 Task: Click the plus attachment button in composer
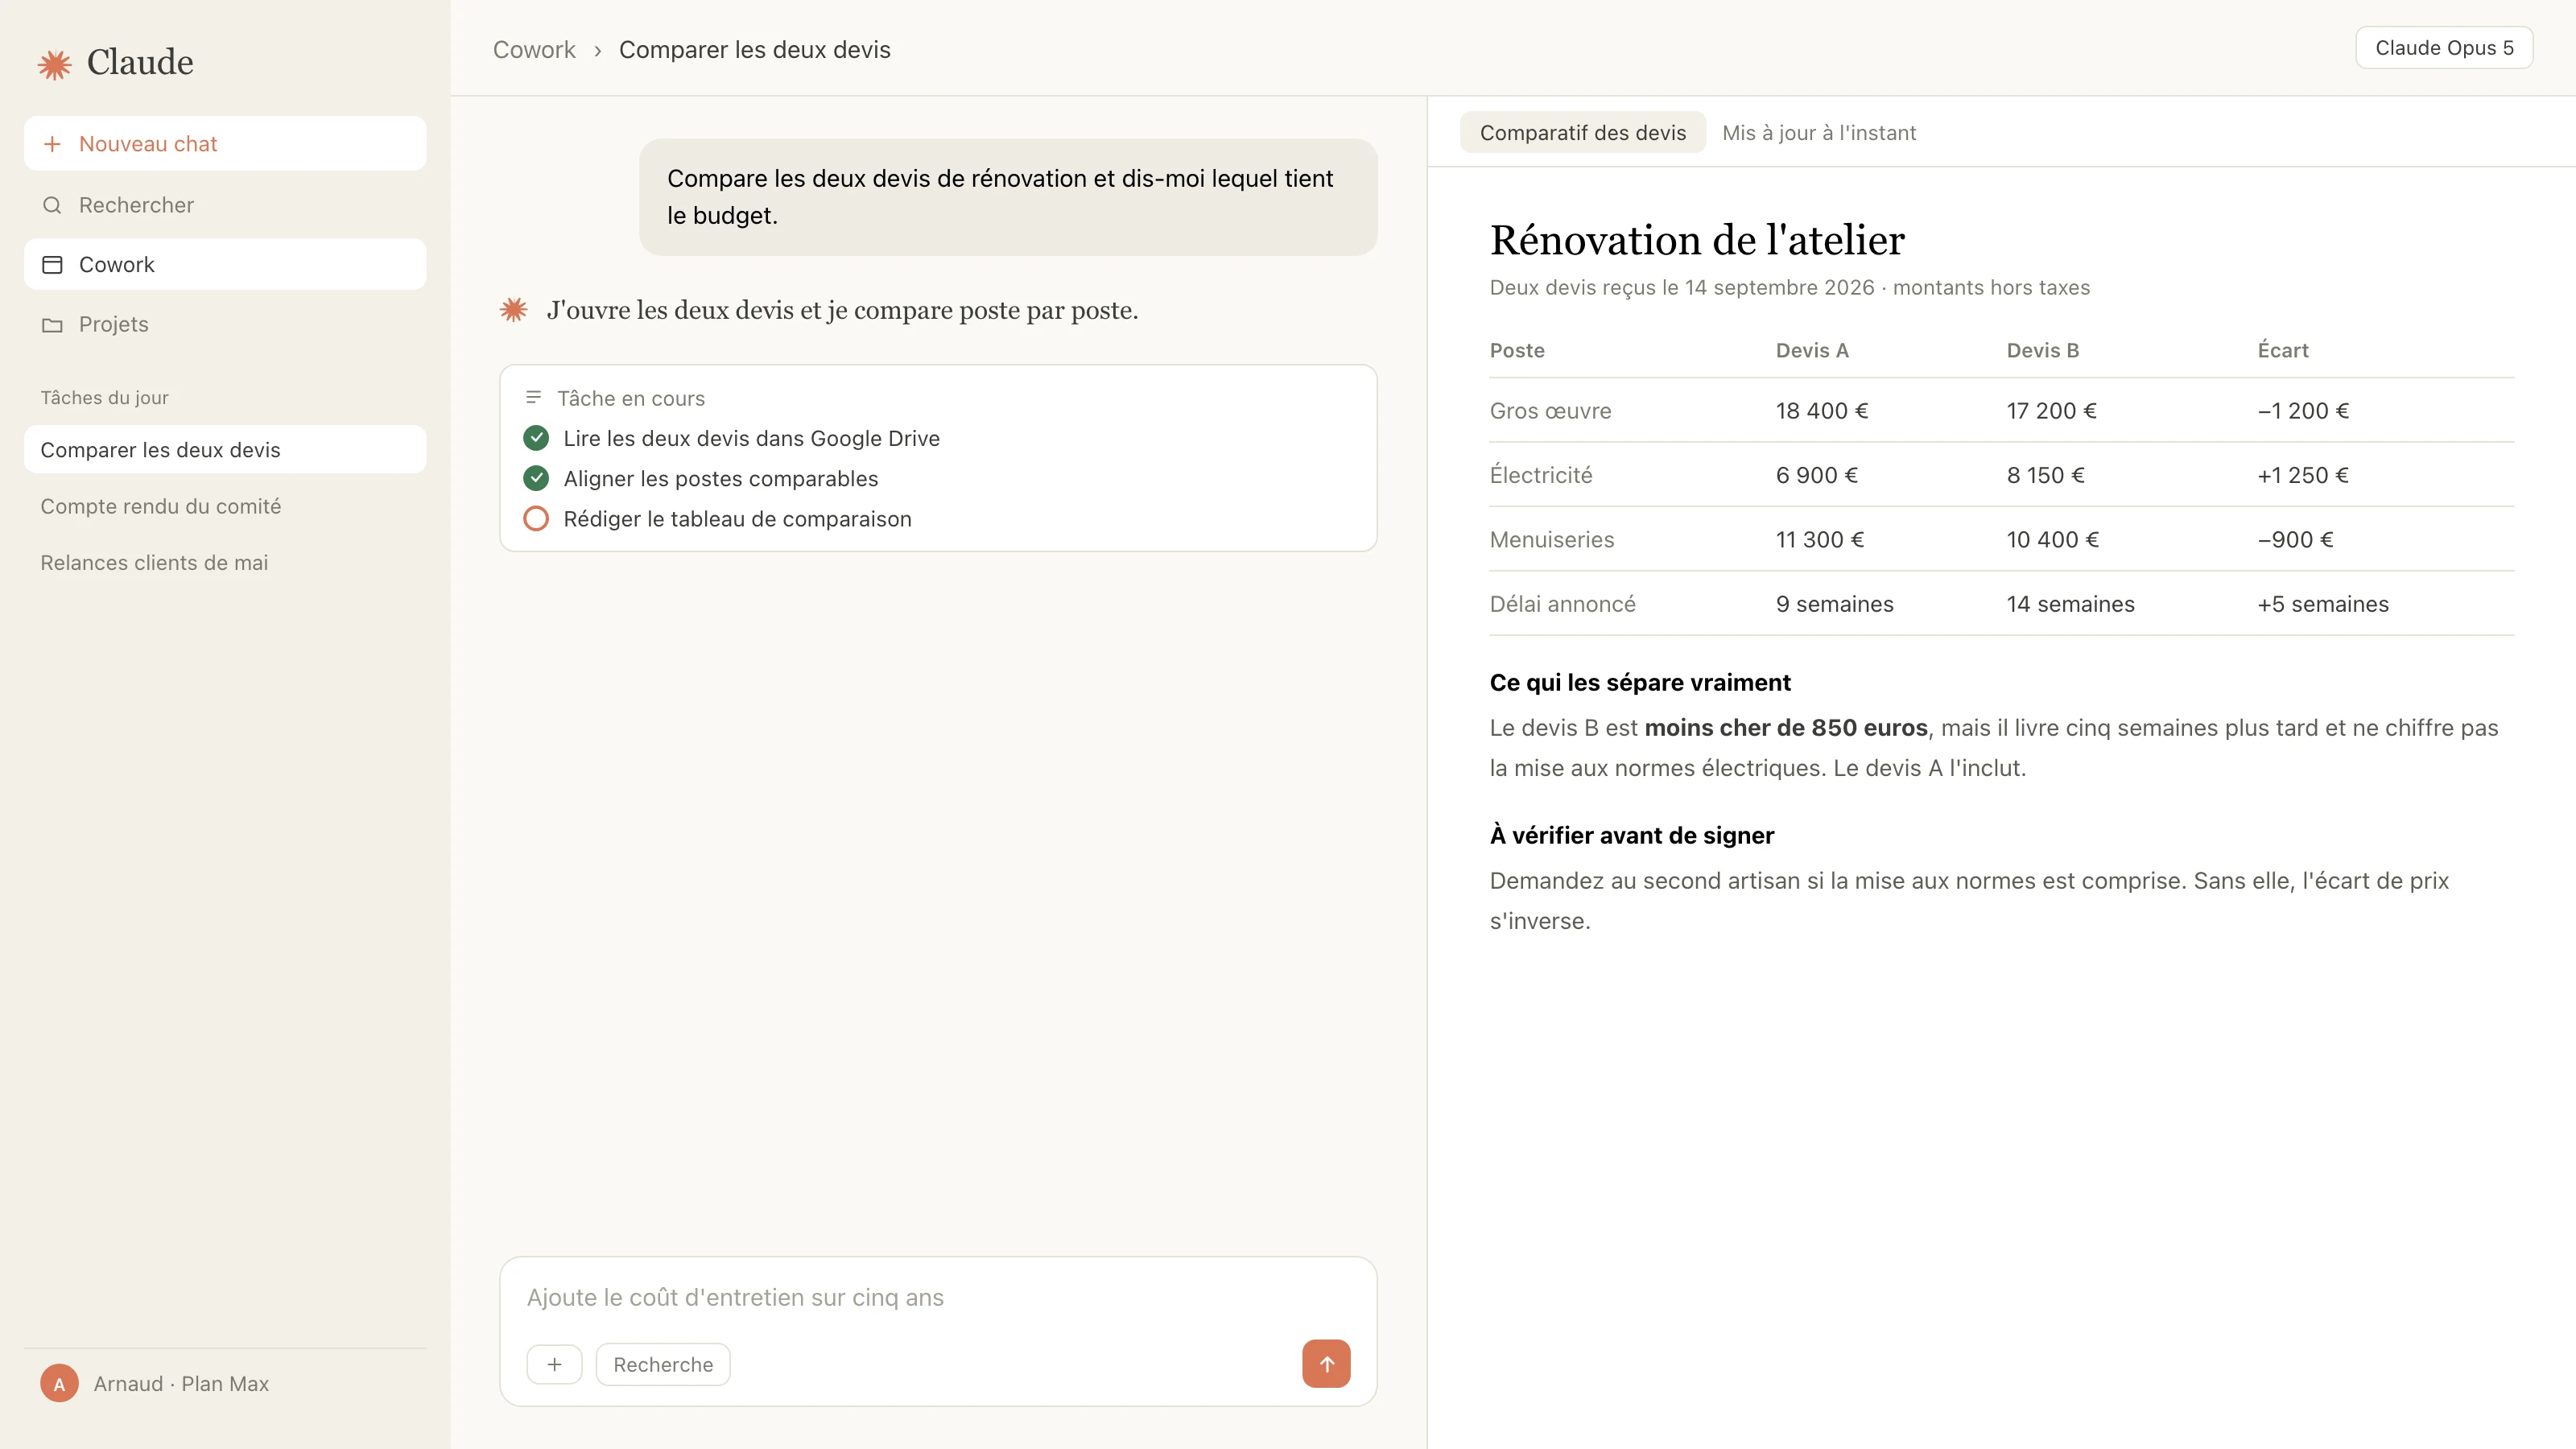(554, 1365)
